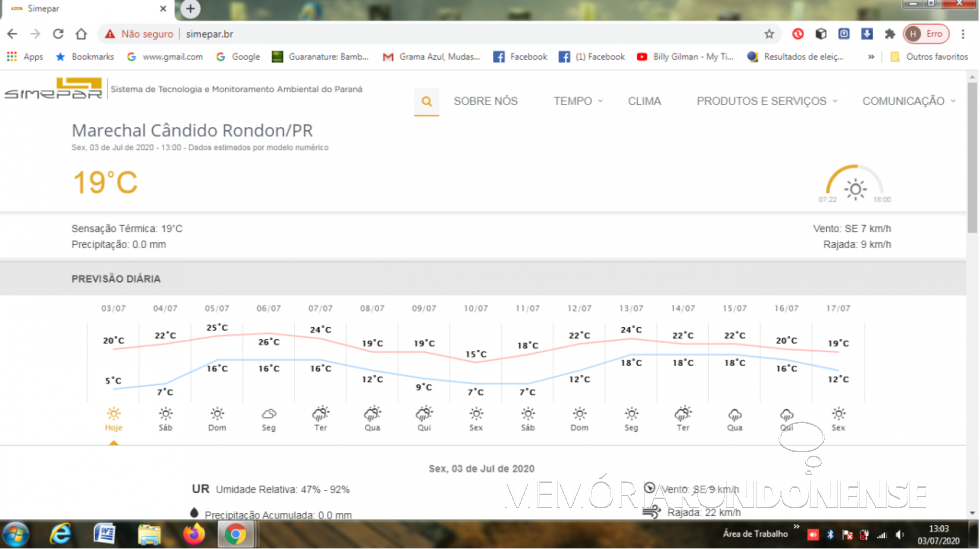Image resolution: width=980 pixels, height=549 pixels.
Task: Open a new browser tab
Action: point(190,9)
